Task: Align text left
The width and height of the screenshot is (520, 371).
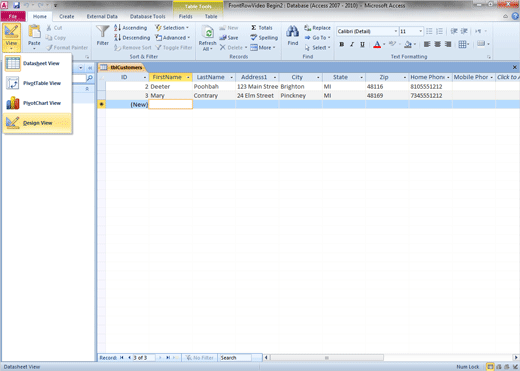Action: point(427,44)
